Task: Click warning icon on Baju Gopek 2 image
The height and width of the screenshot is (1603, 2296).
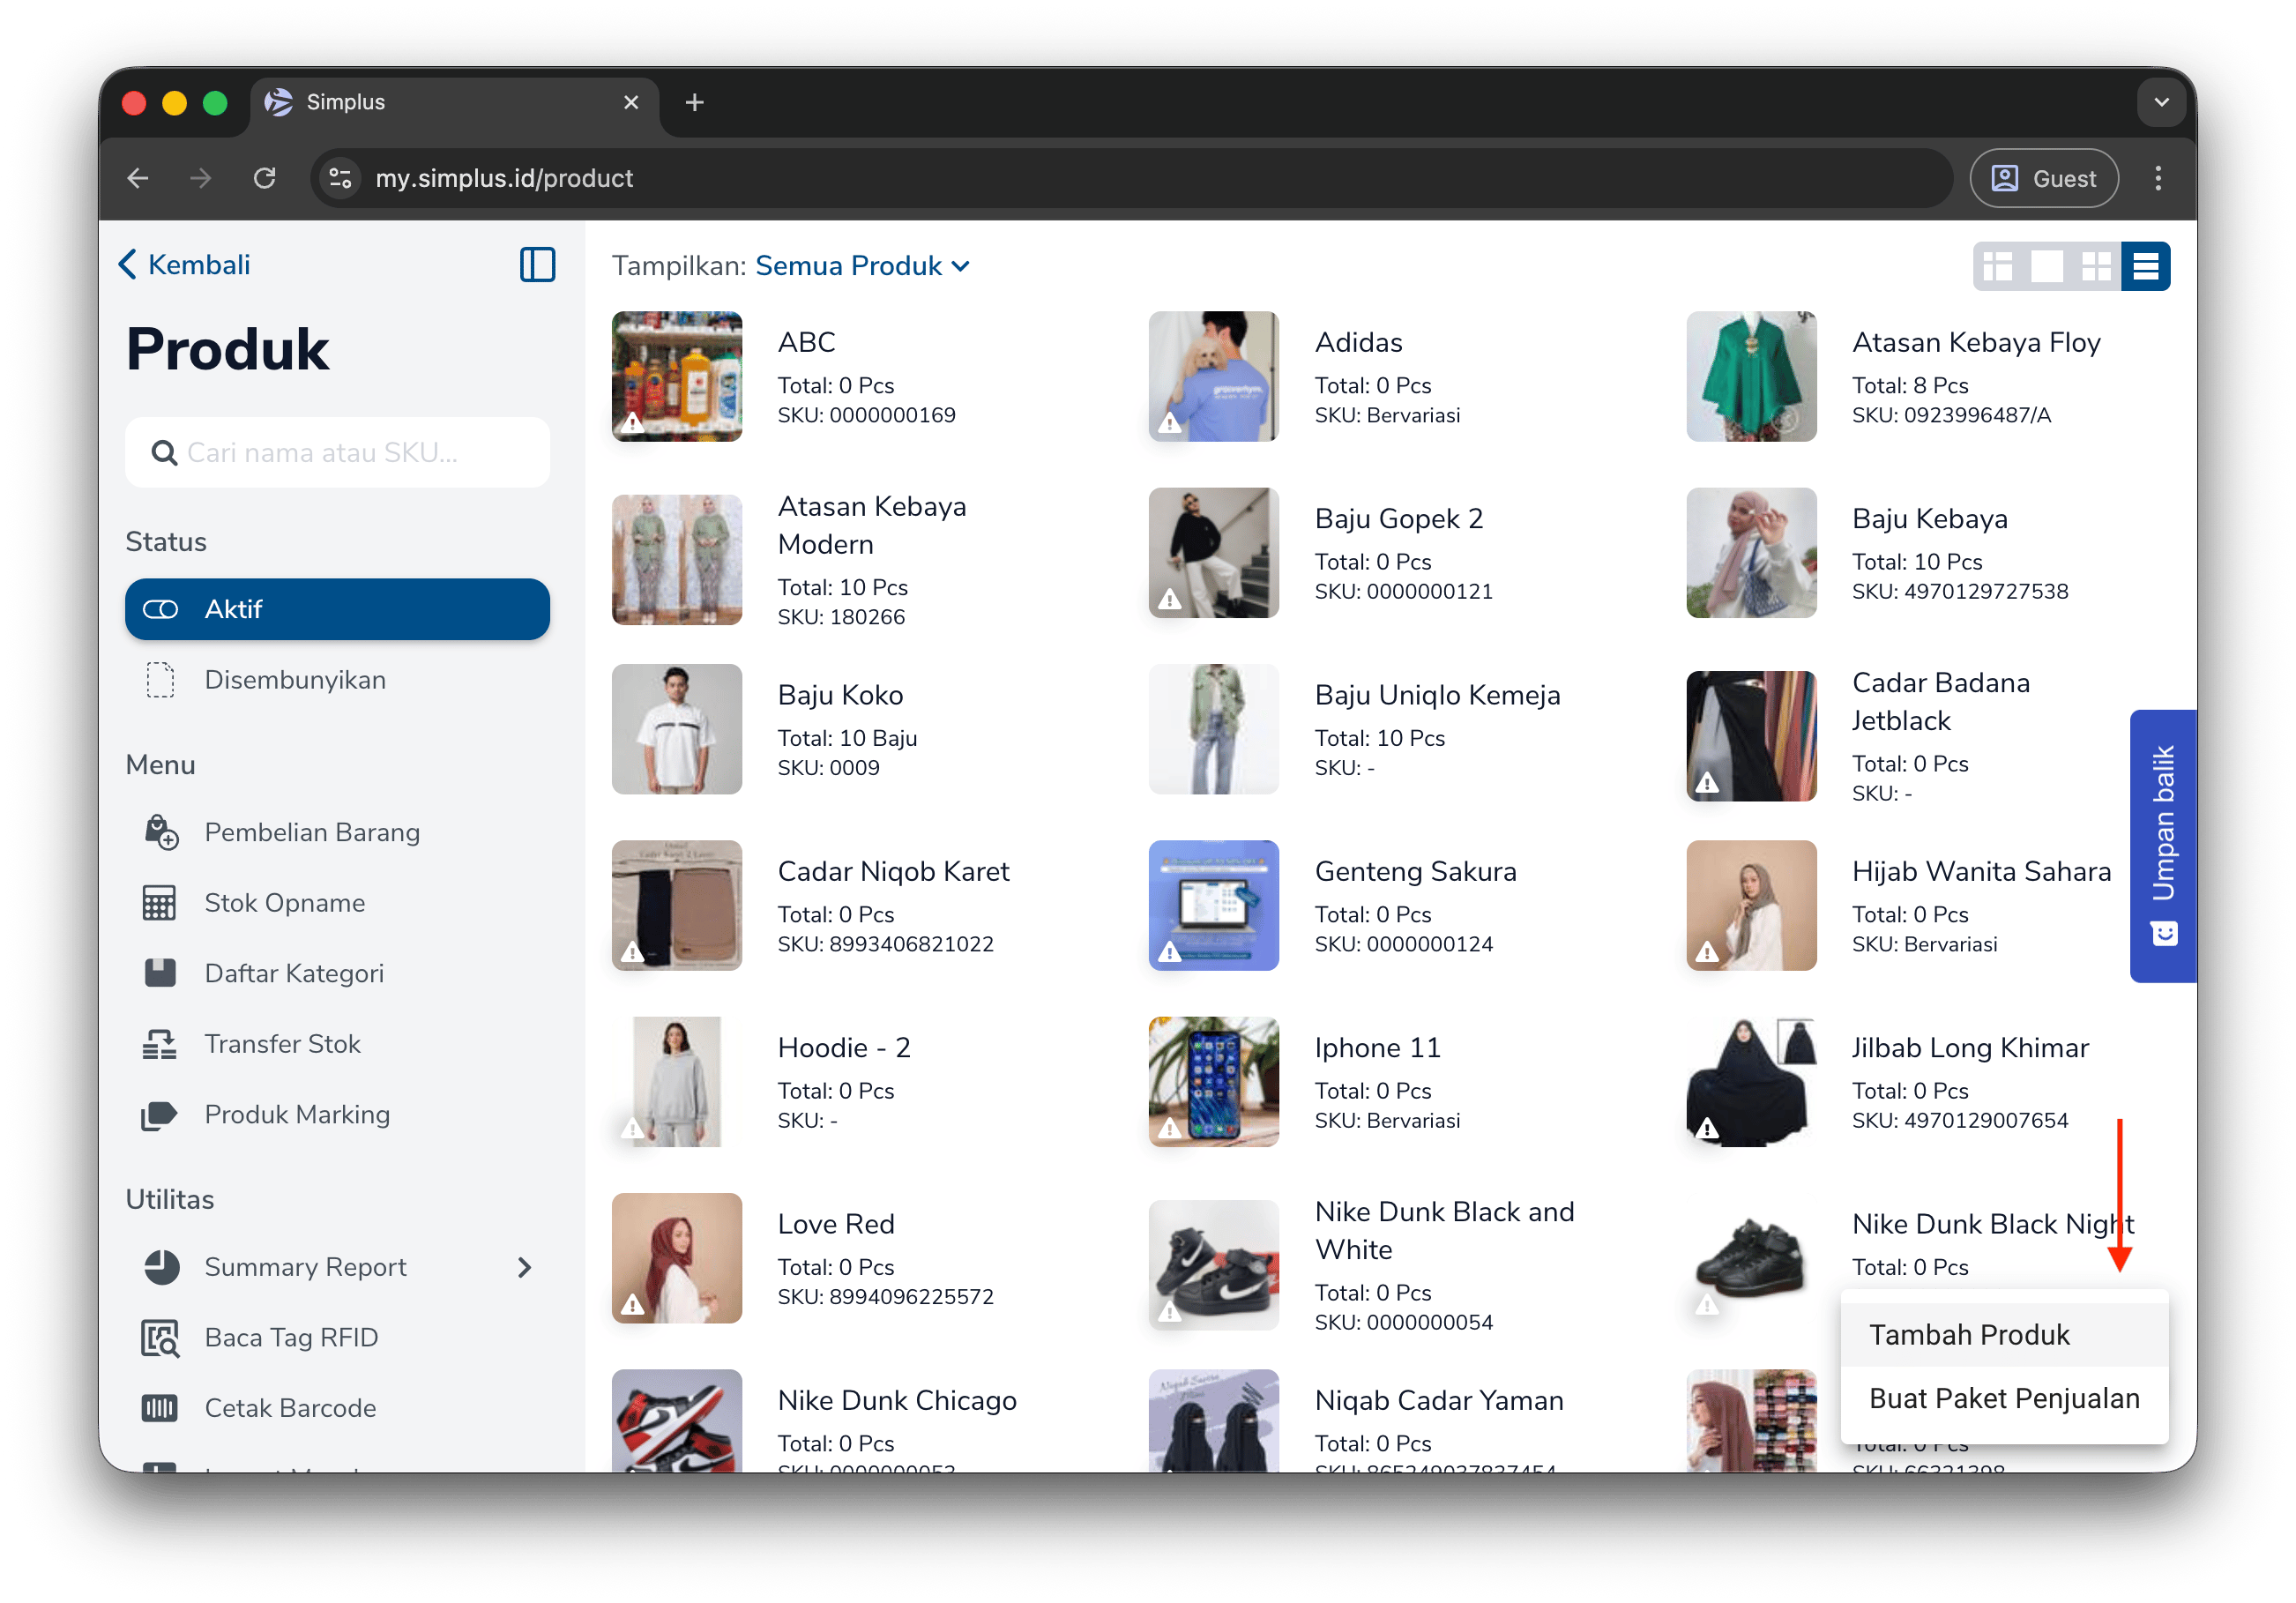Action: [1170, 600]
